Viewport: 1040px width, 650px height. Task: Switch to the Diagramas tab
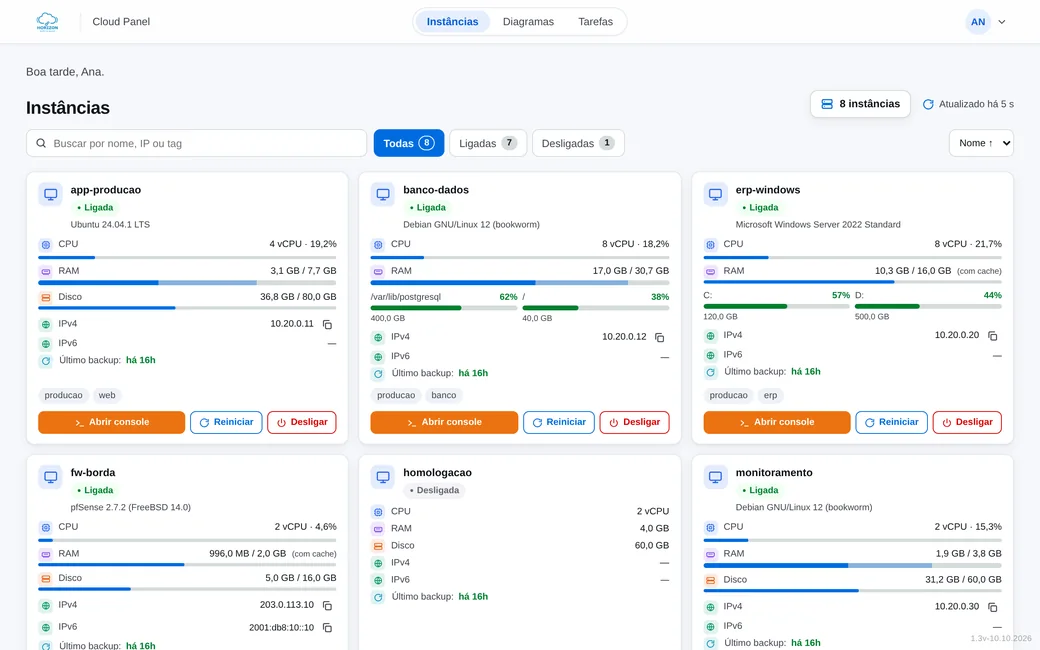pos(528,22)
